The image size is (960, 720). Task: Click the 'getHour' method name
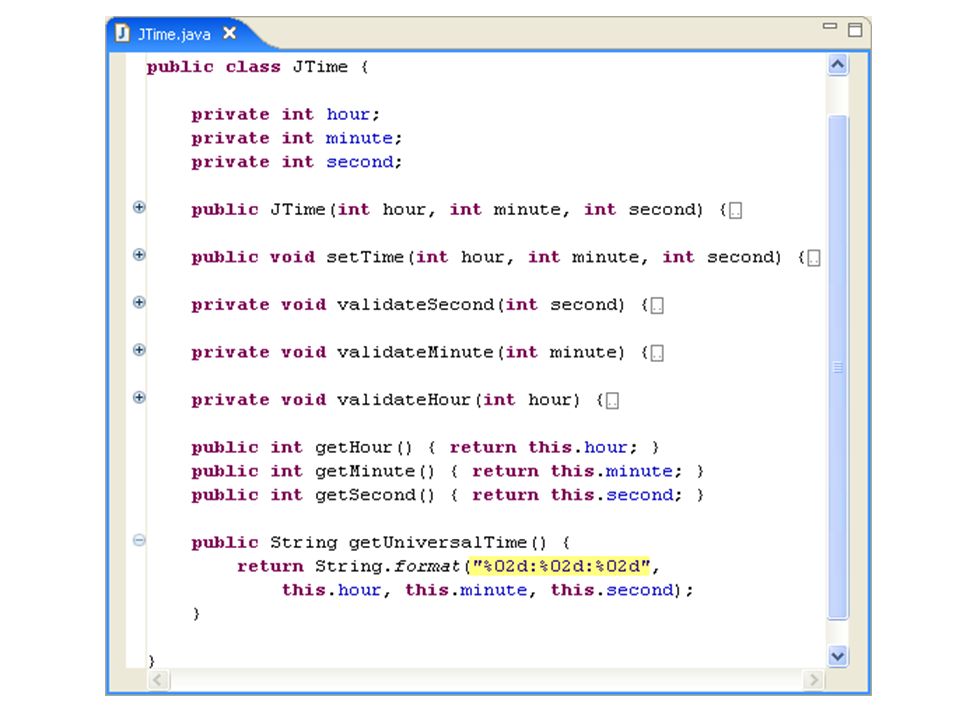coord(353,448)
